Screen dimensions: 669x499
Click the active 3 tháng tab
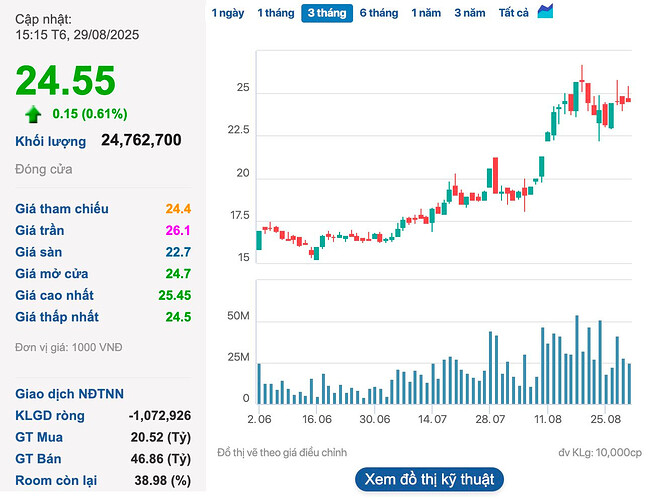point(326,13)
